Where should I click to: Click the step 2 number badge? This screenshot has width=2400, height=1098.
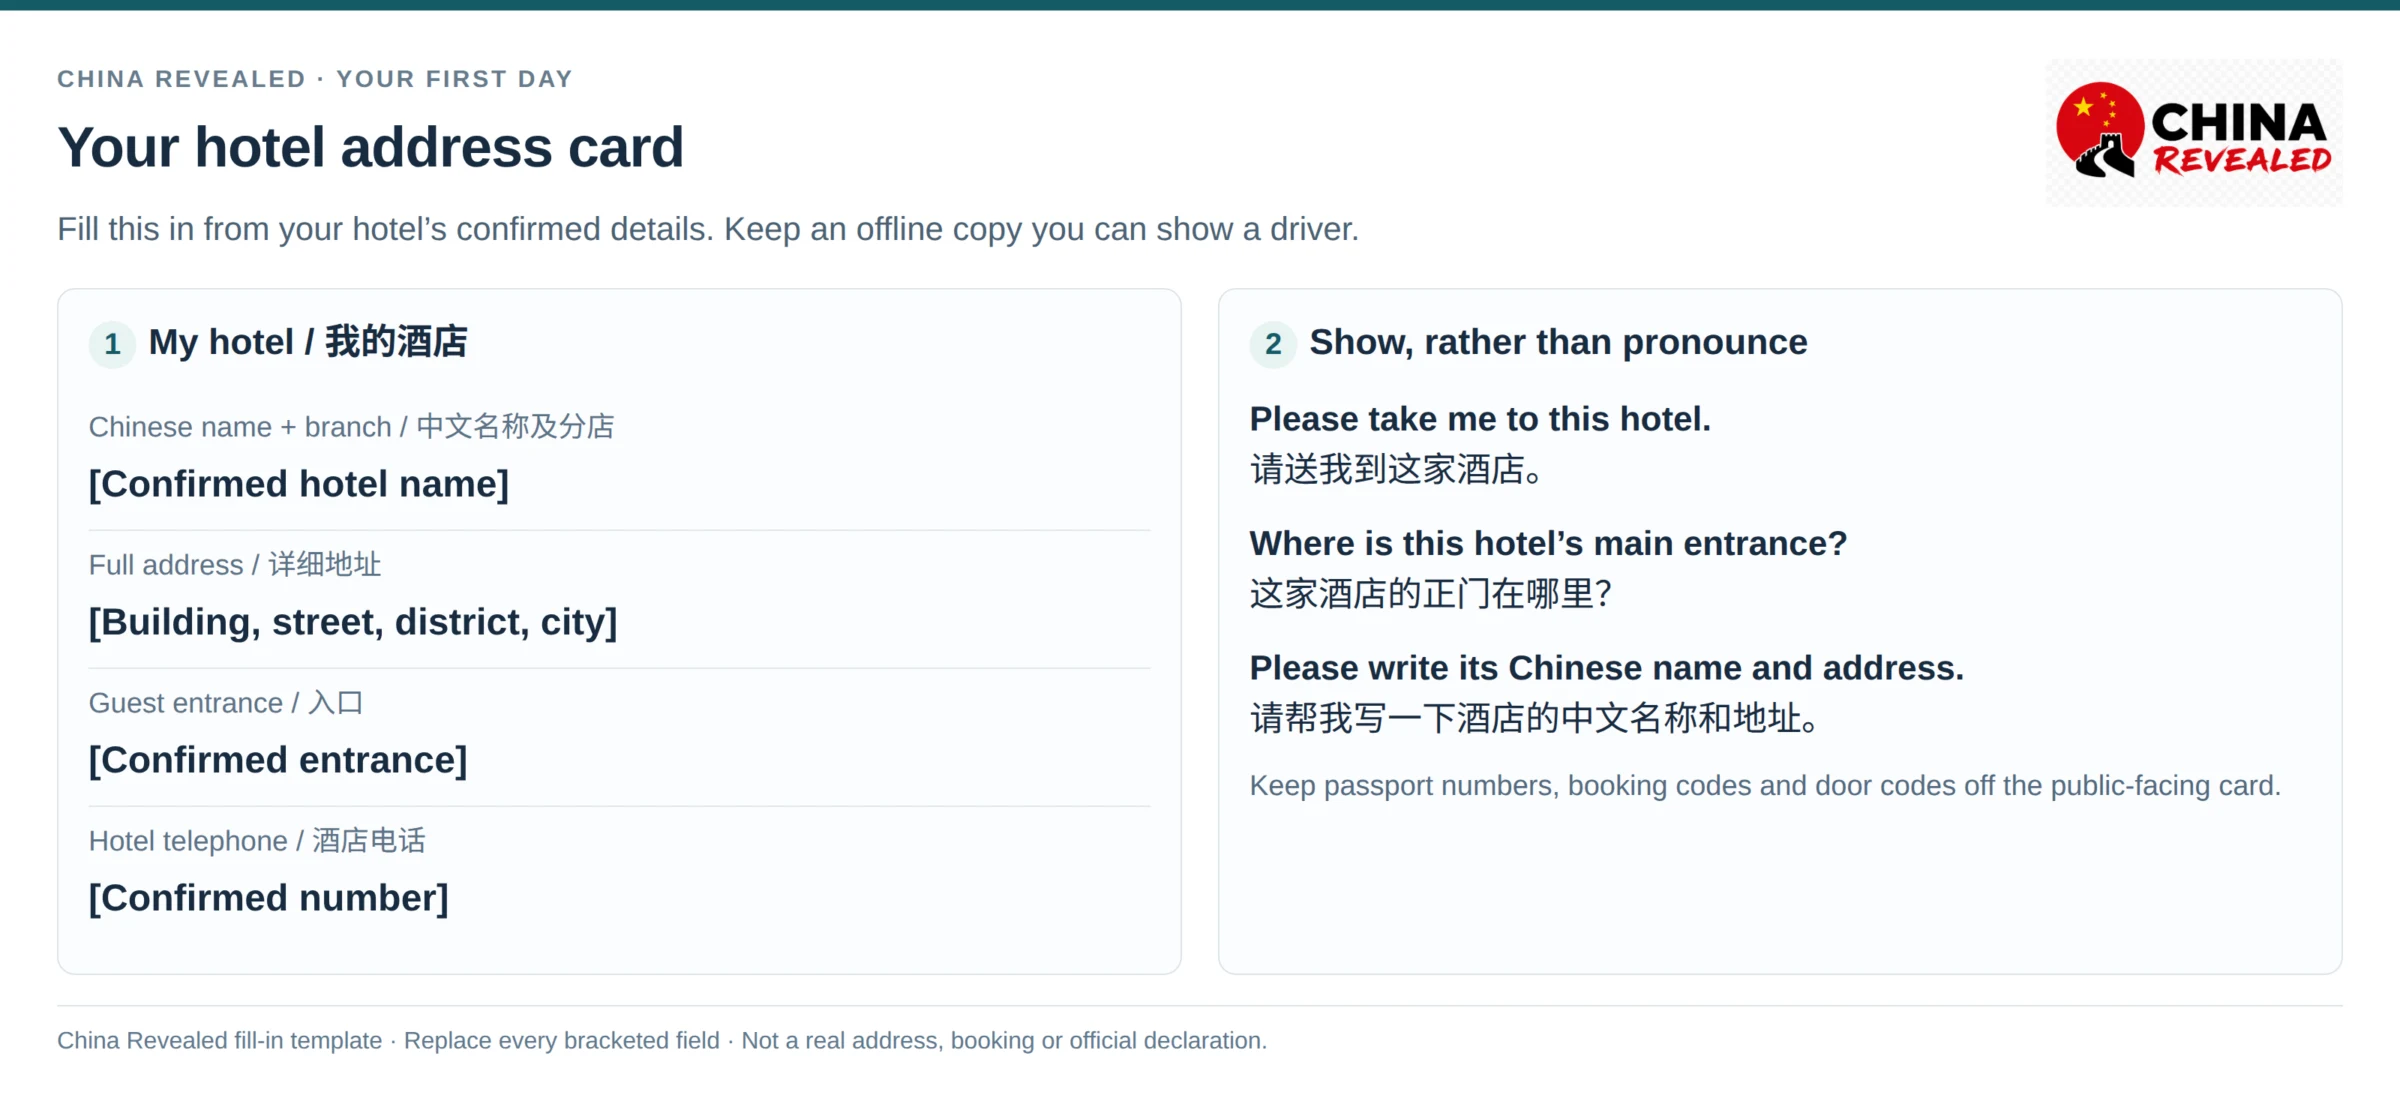pyautogui.click(x=1273, y=344)
